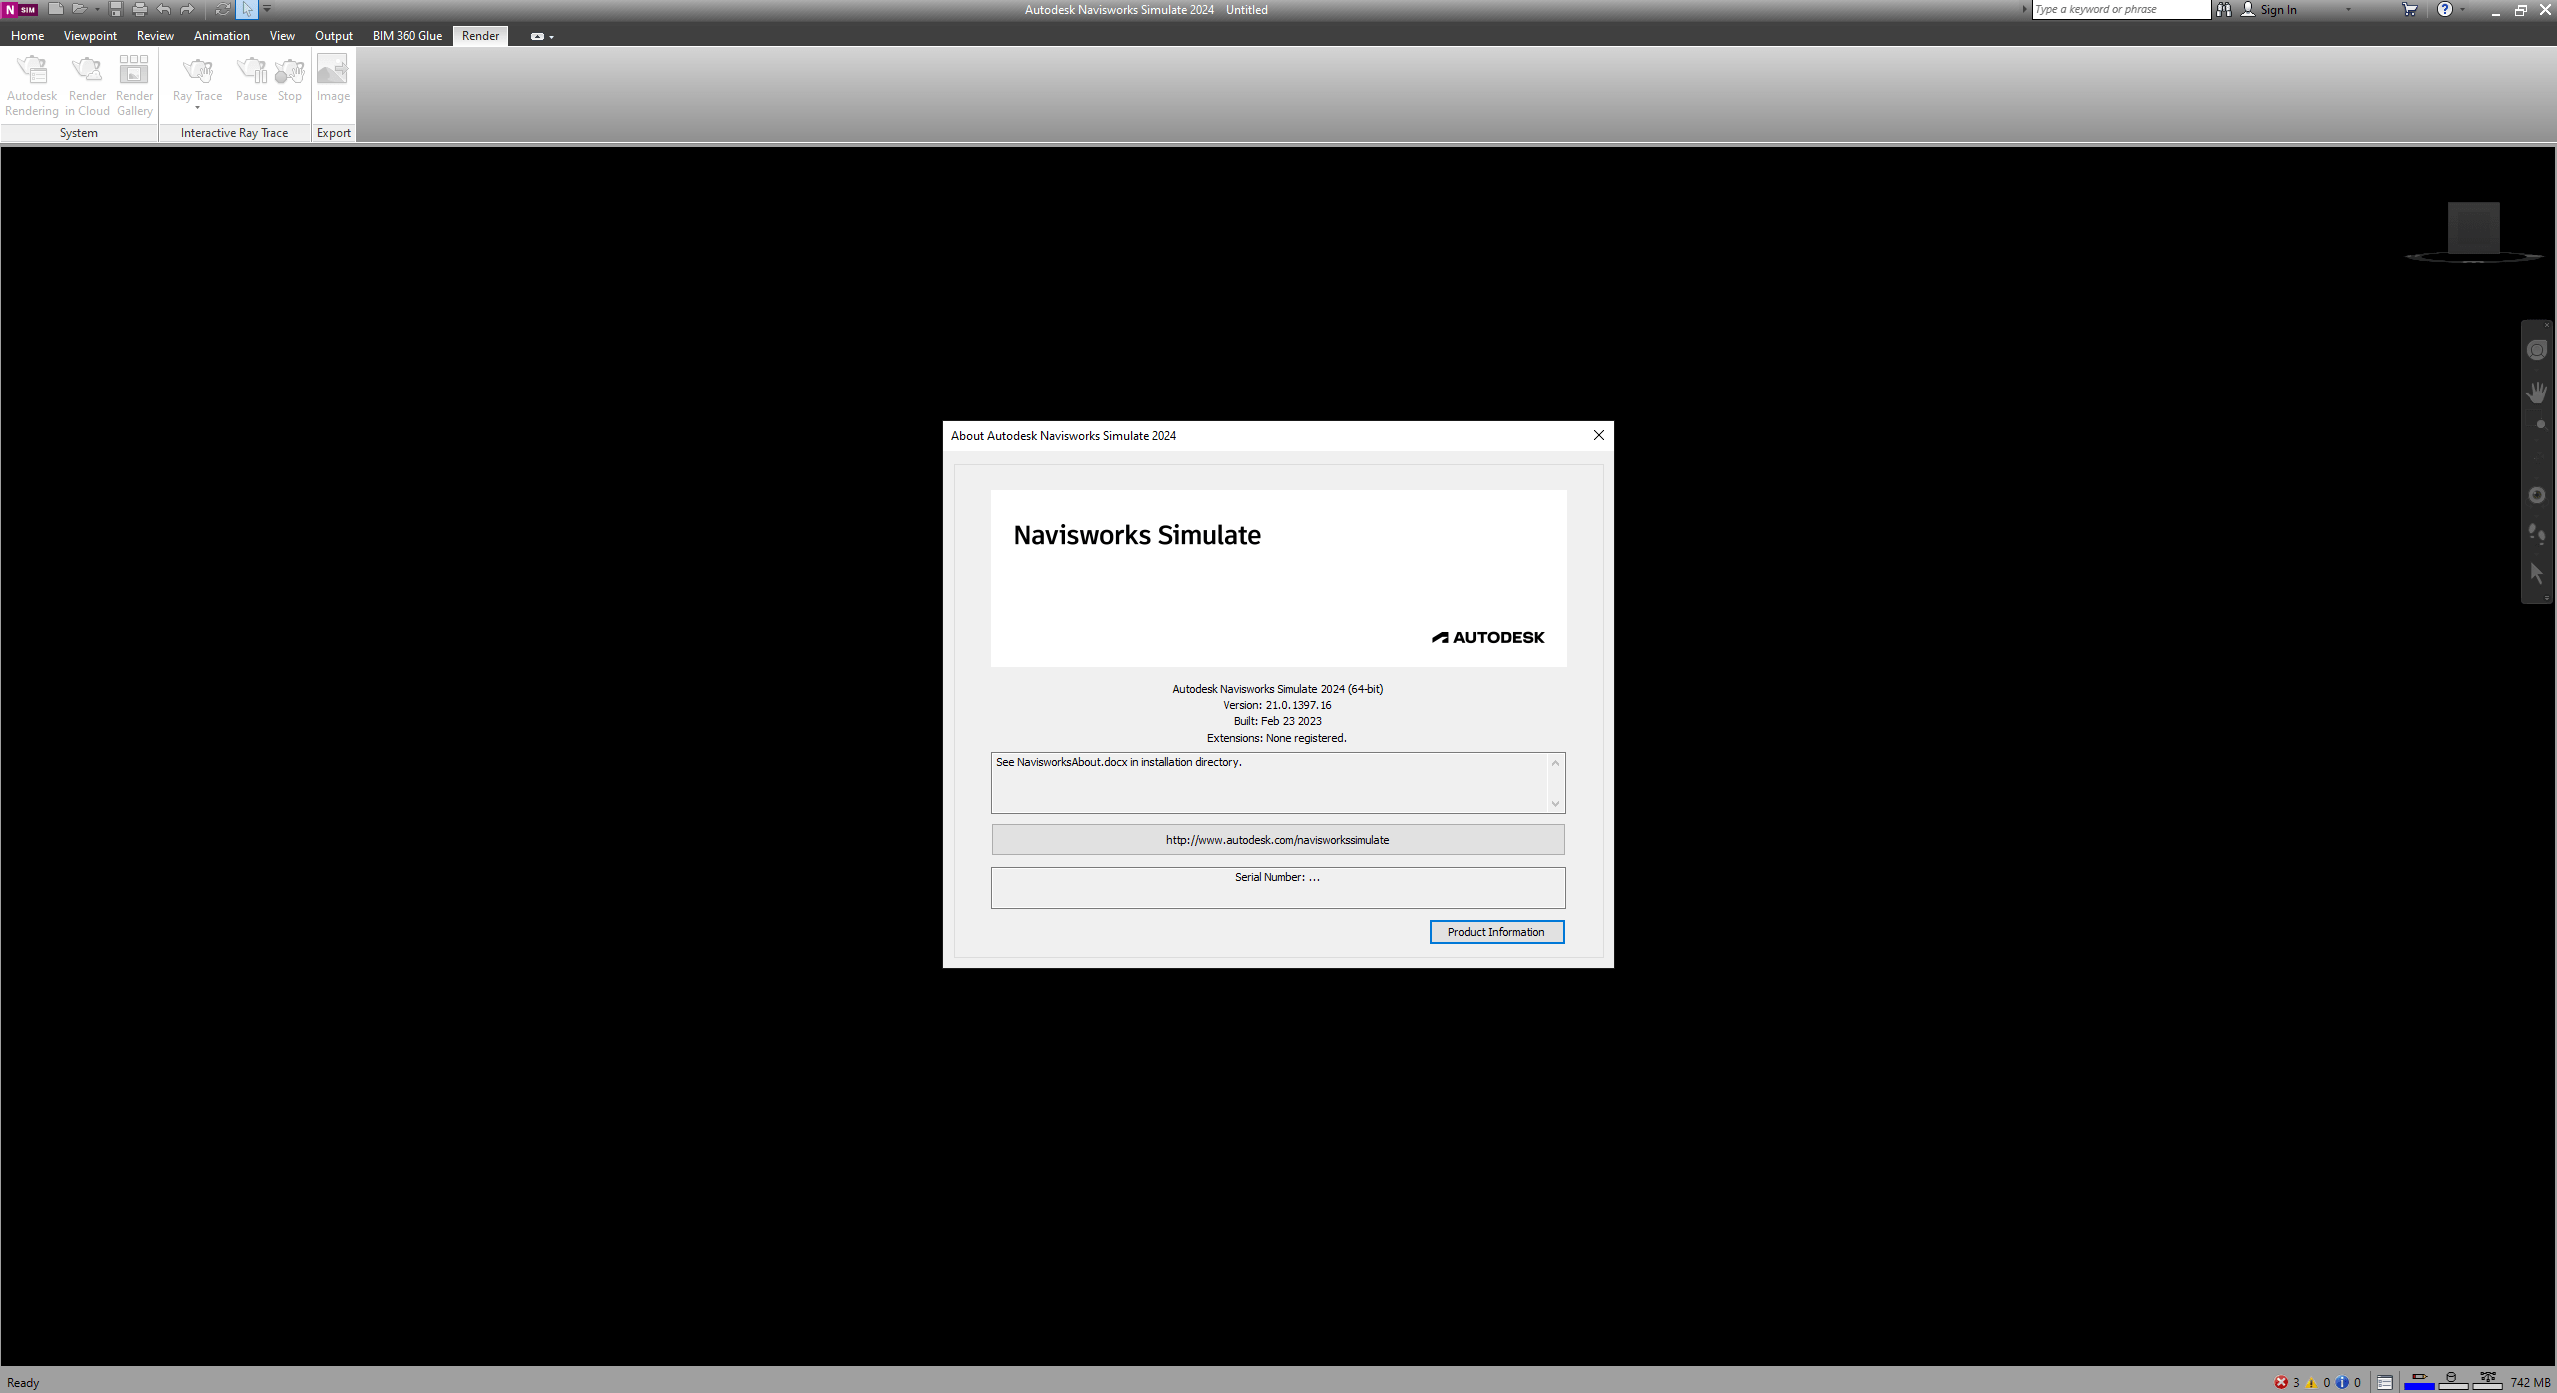Viewport: 2557px width, 1393px height.
Task: Open the Render tab in ribbon
Action: (x=480, y=34)
